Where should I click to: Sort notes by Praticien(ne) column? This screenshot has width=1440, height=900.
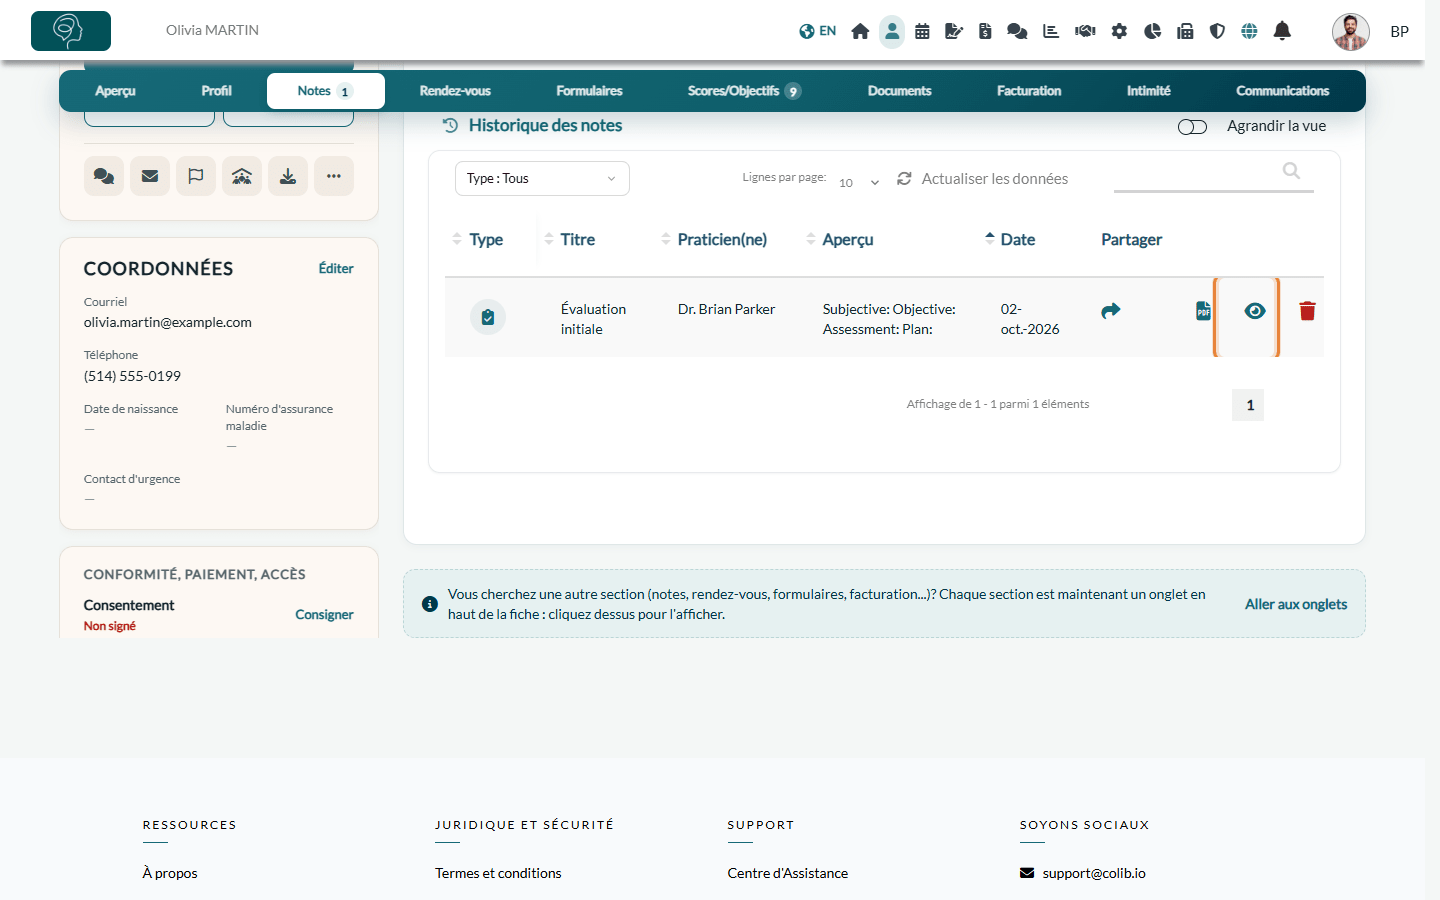(714, 239)
